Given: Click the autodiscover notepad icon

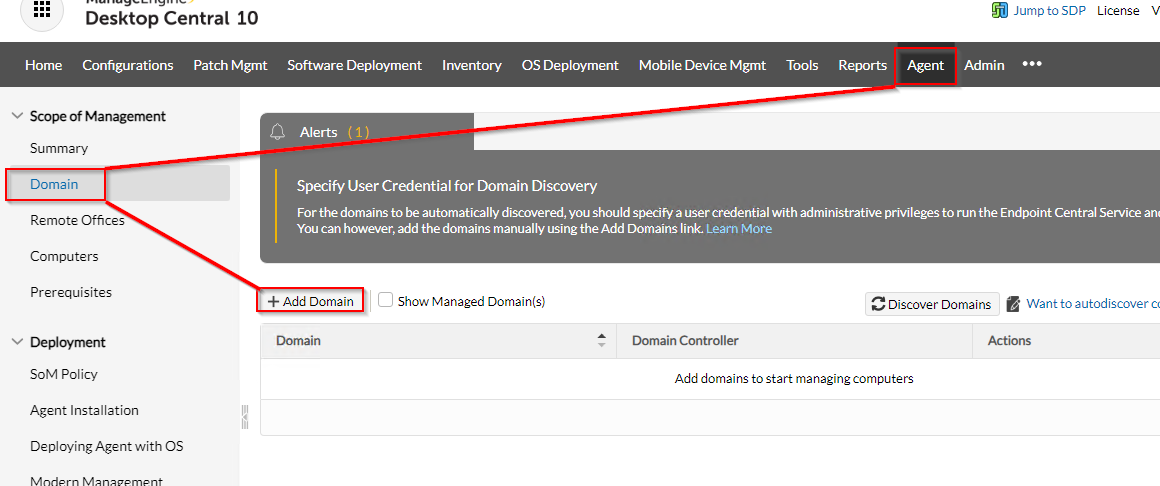Looking at the screenshot, I should 1013,304.
